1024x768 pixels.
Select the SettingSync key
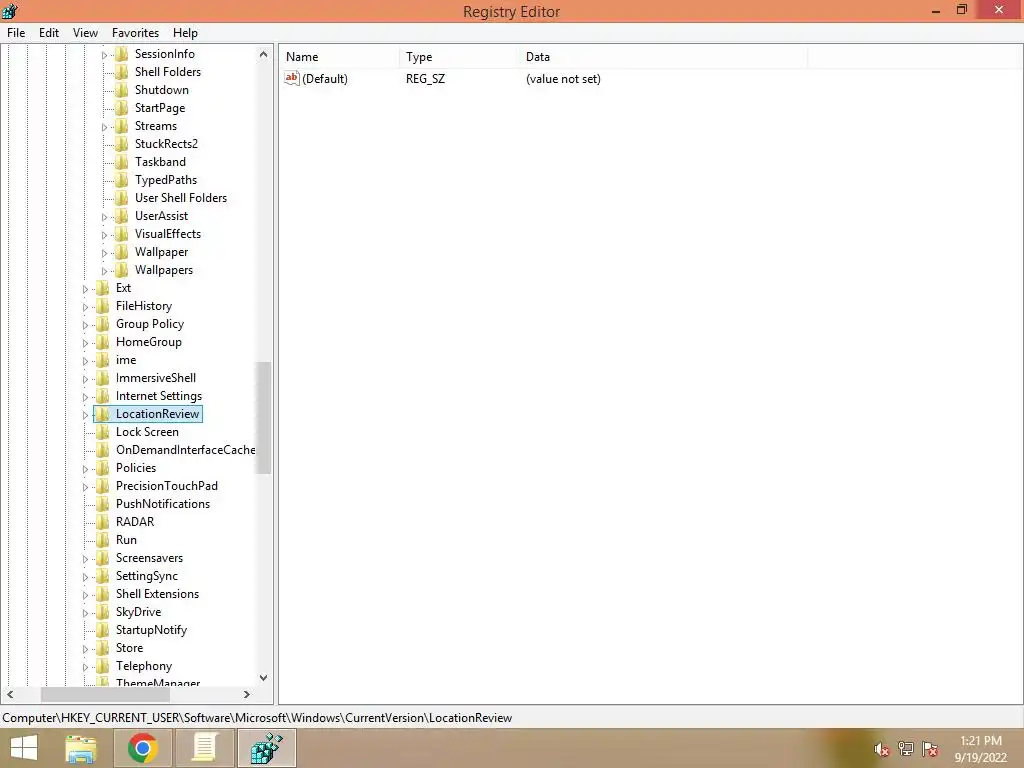pos(146,576)
